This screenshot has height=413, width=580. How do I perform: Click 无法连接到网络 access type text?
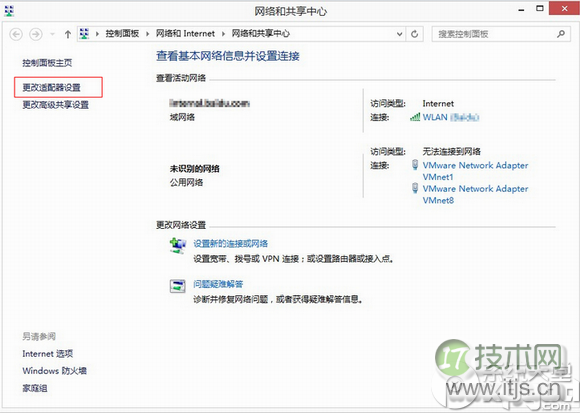tap(452, 151)
